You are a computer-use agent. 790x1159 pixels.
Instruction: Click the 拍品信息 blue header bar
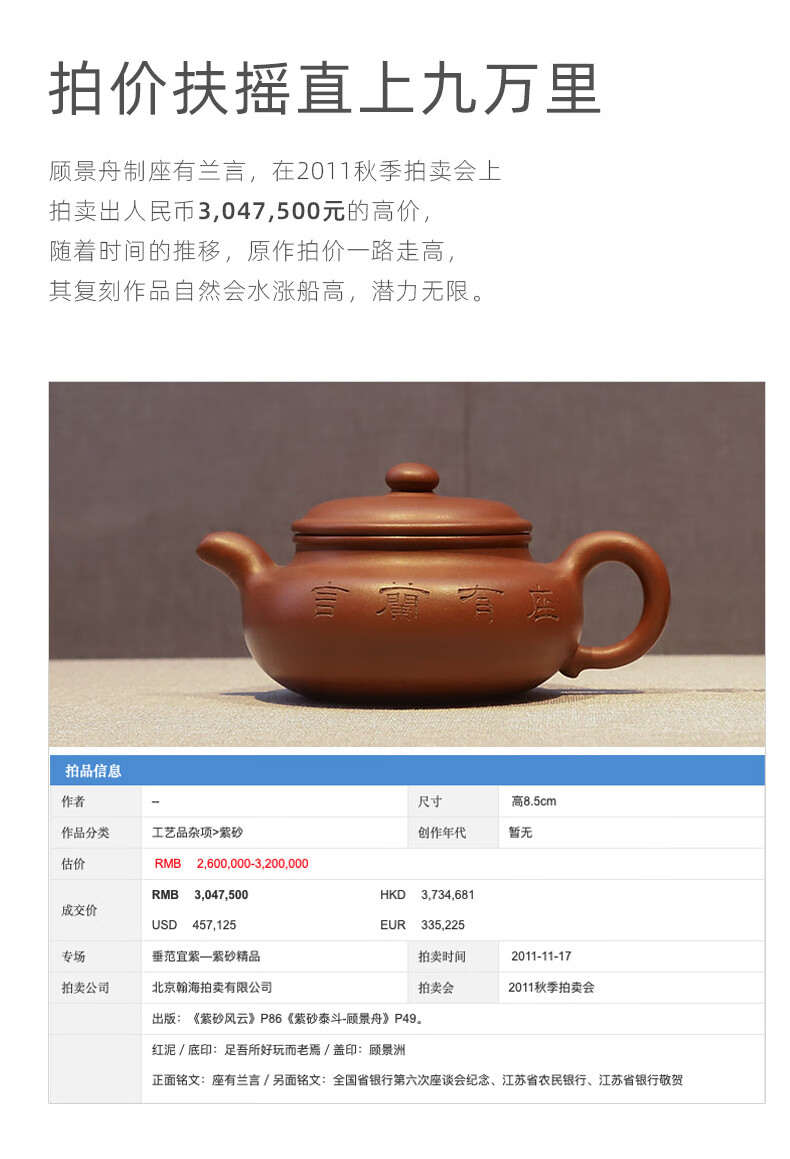click(406, 770)
